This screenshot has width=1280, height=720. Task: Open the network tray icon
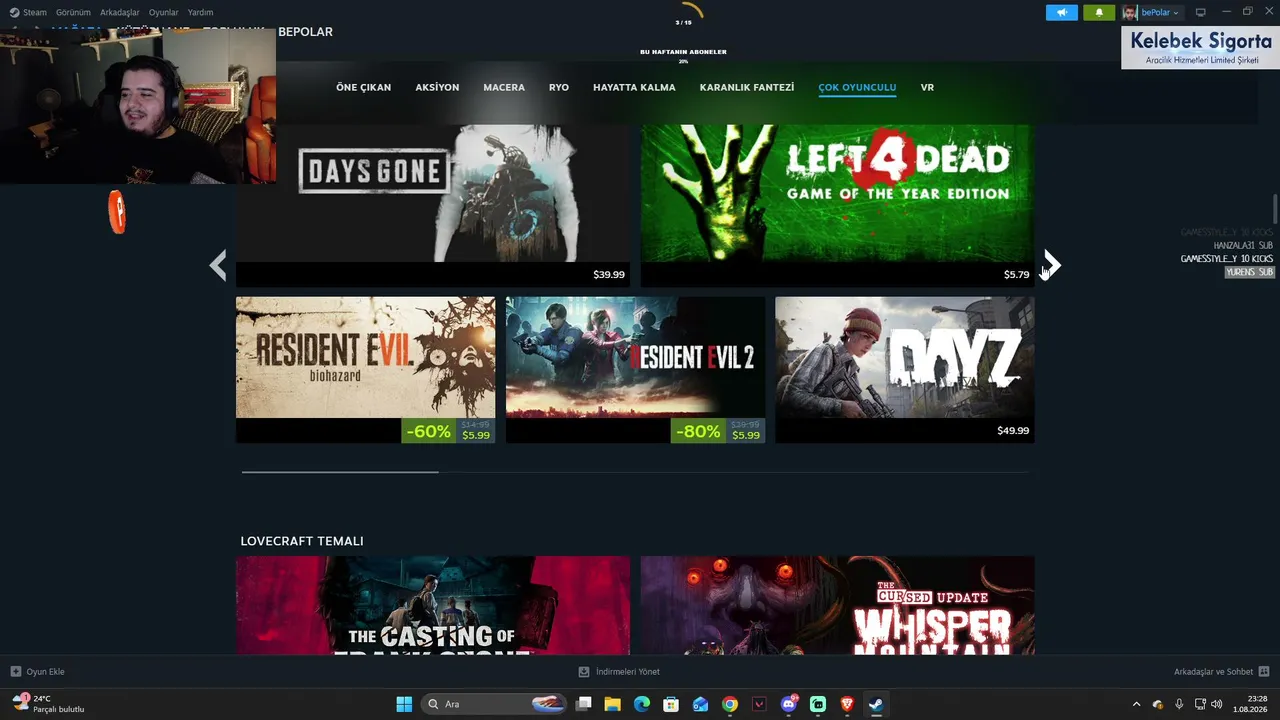pos(1200,704)
